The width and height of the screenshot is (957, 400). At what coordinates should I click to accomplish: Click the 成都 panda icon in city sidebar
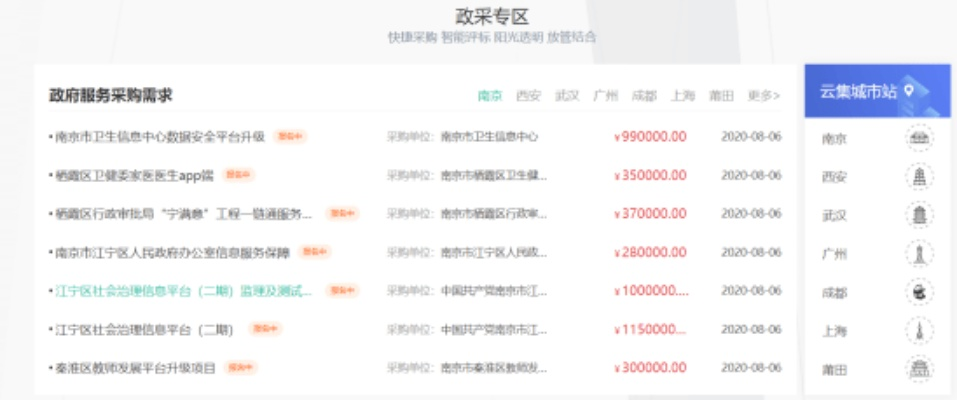point(919,293)
